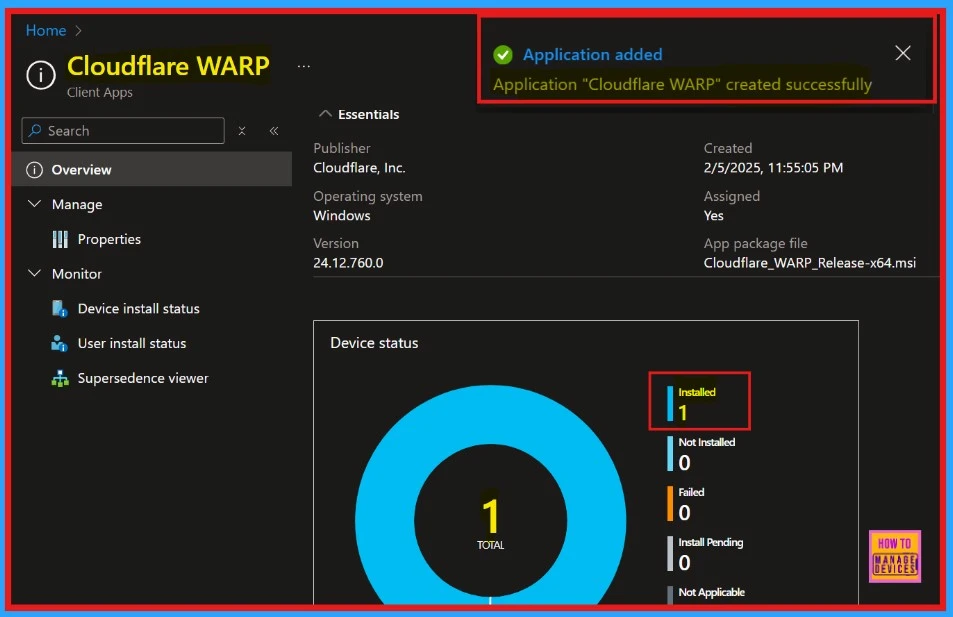Dismiss the Application added notification
Image resolution: width=953 pixels, height=617 pixels.
pyautogui.click(x=903, y=53)
